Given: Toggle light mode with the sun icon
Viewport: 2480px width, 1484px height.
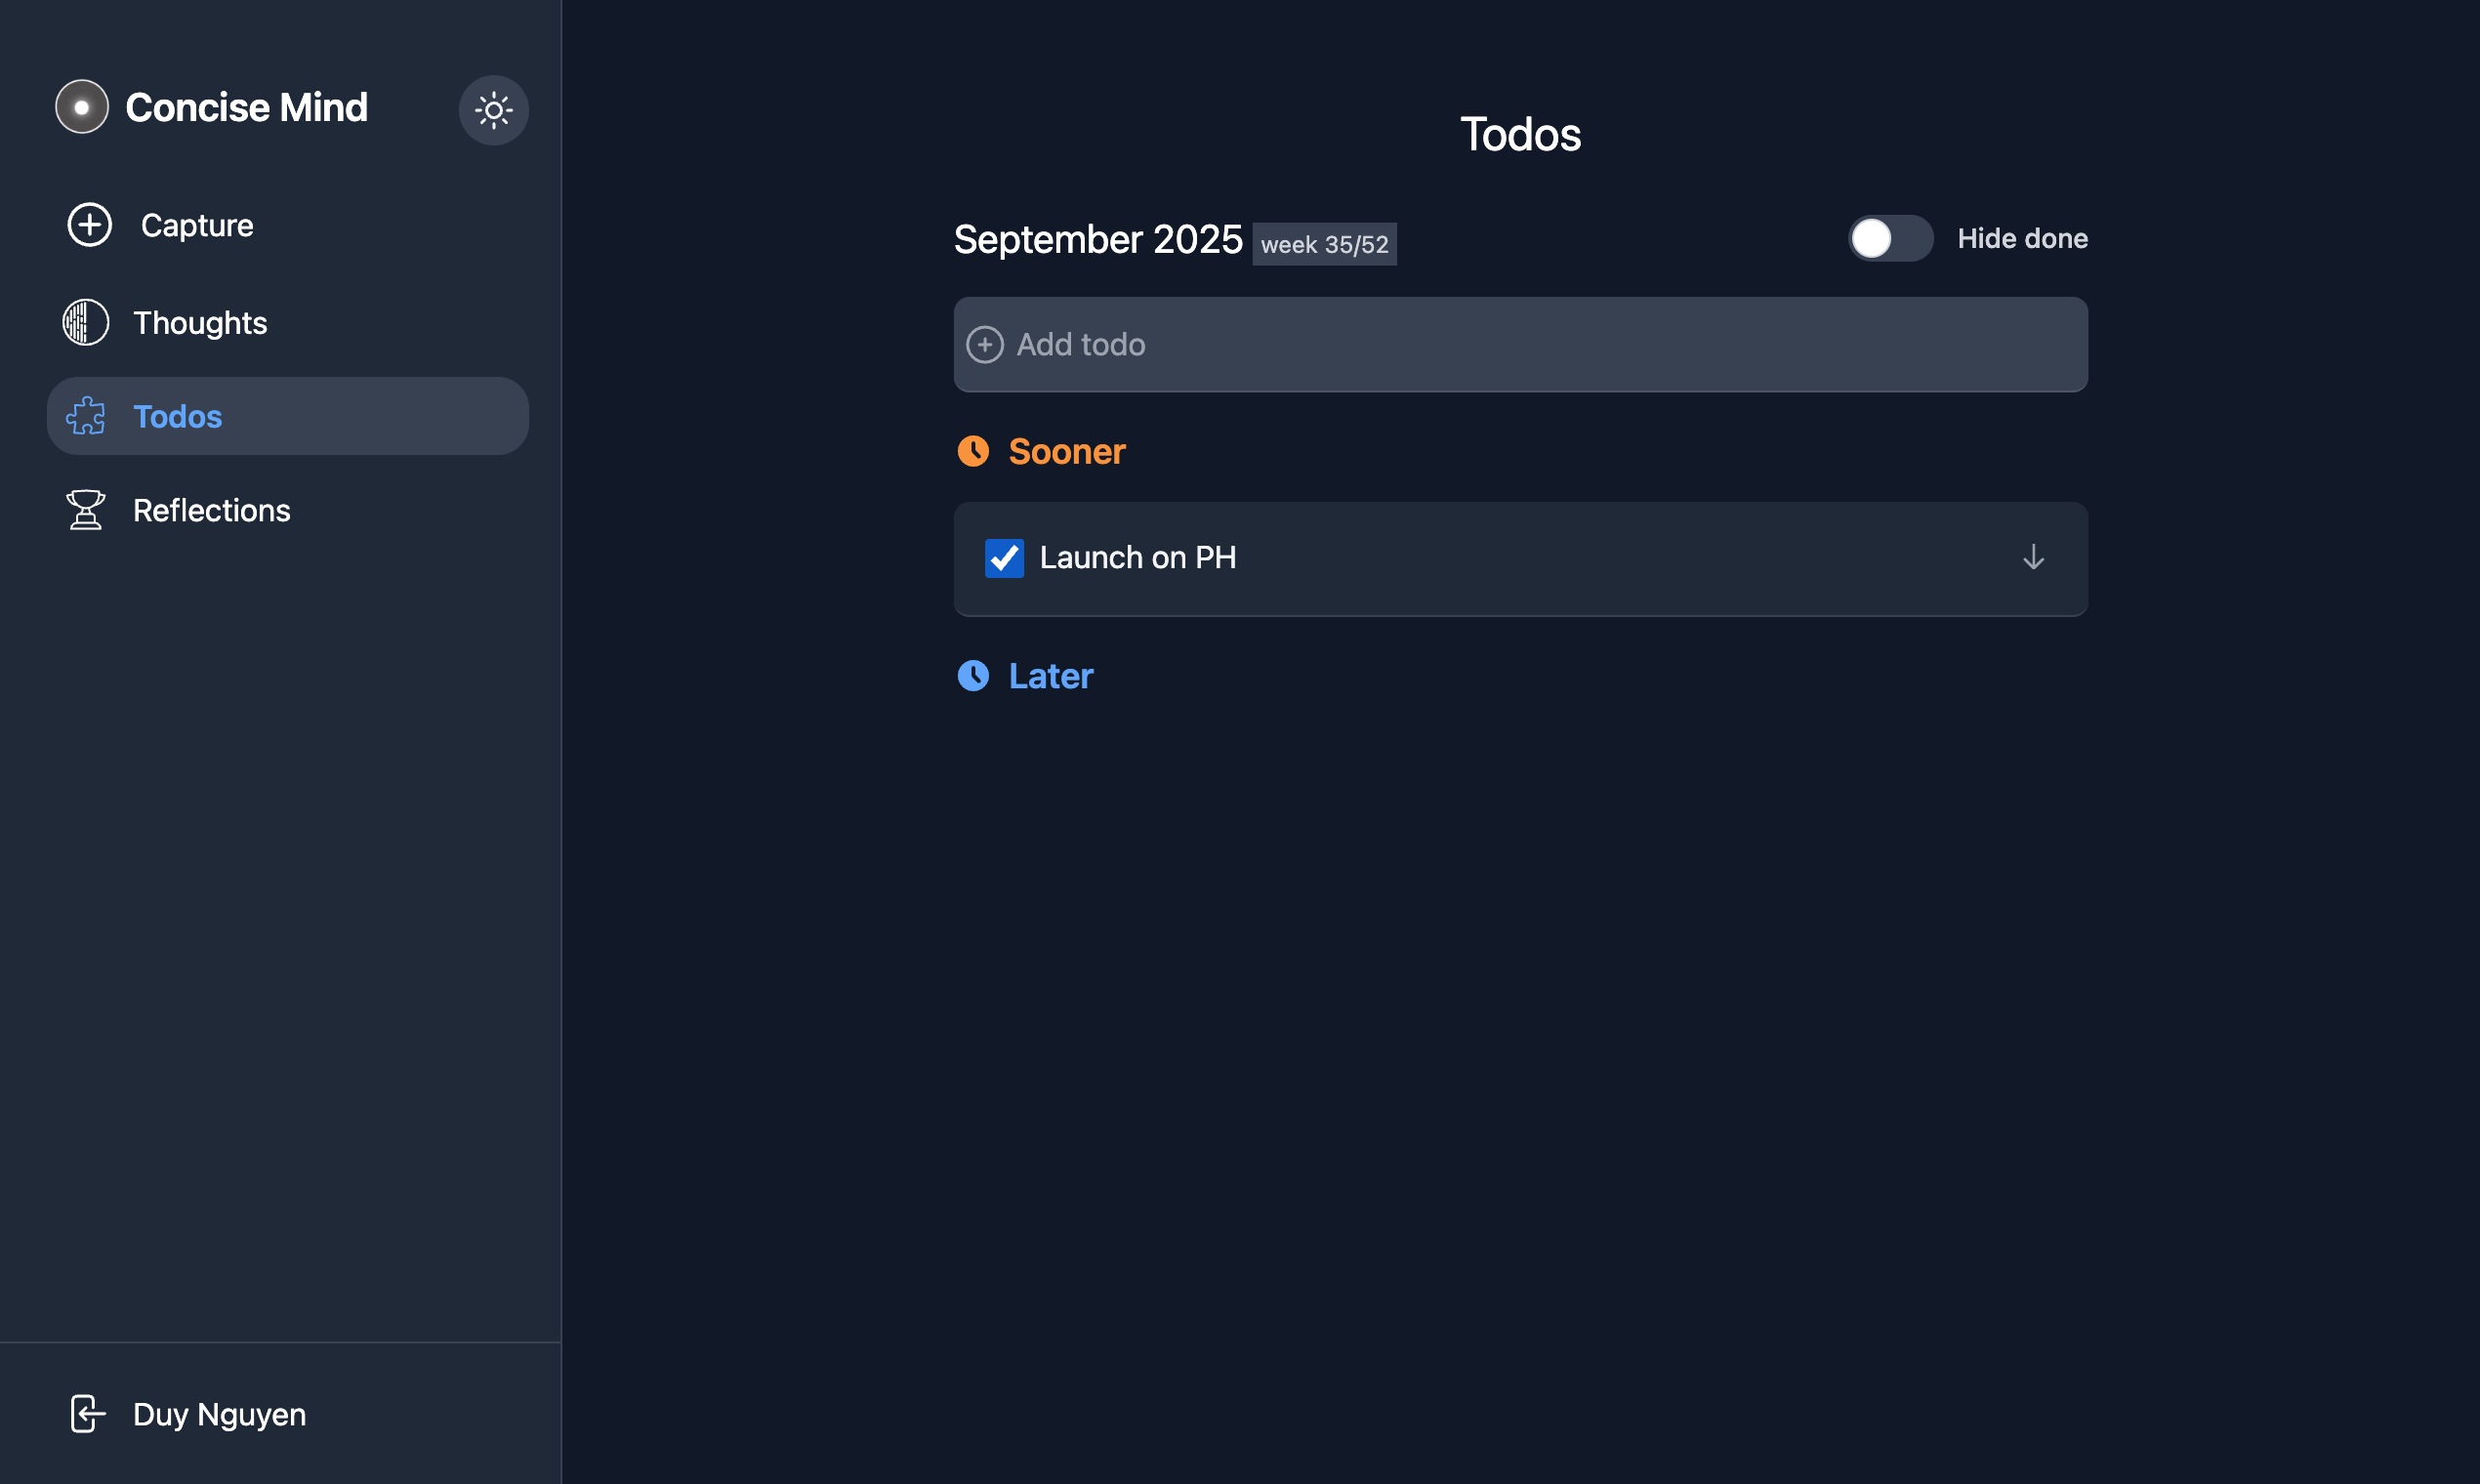Looking at the screenshot, I should [x=494, y=110].
